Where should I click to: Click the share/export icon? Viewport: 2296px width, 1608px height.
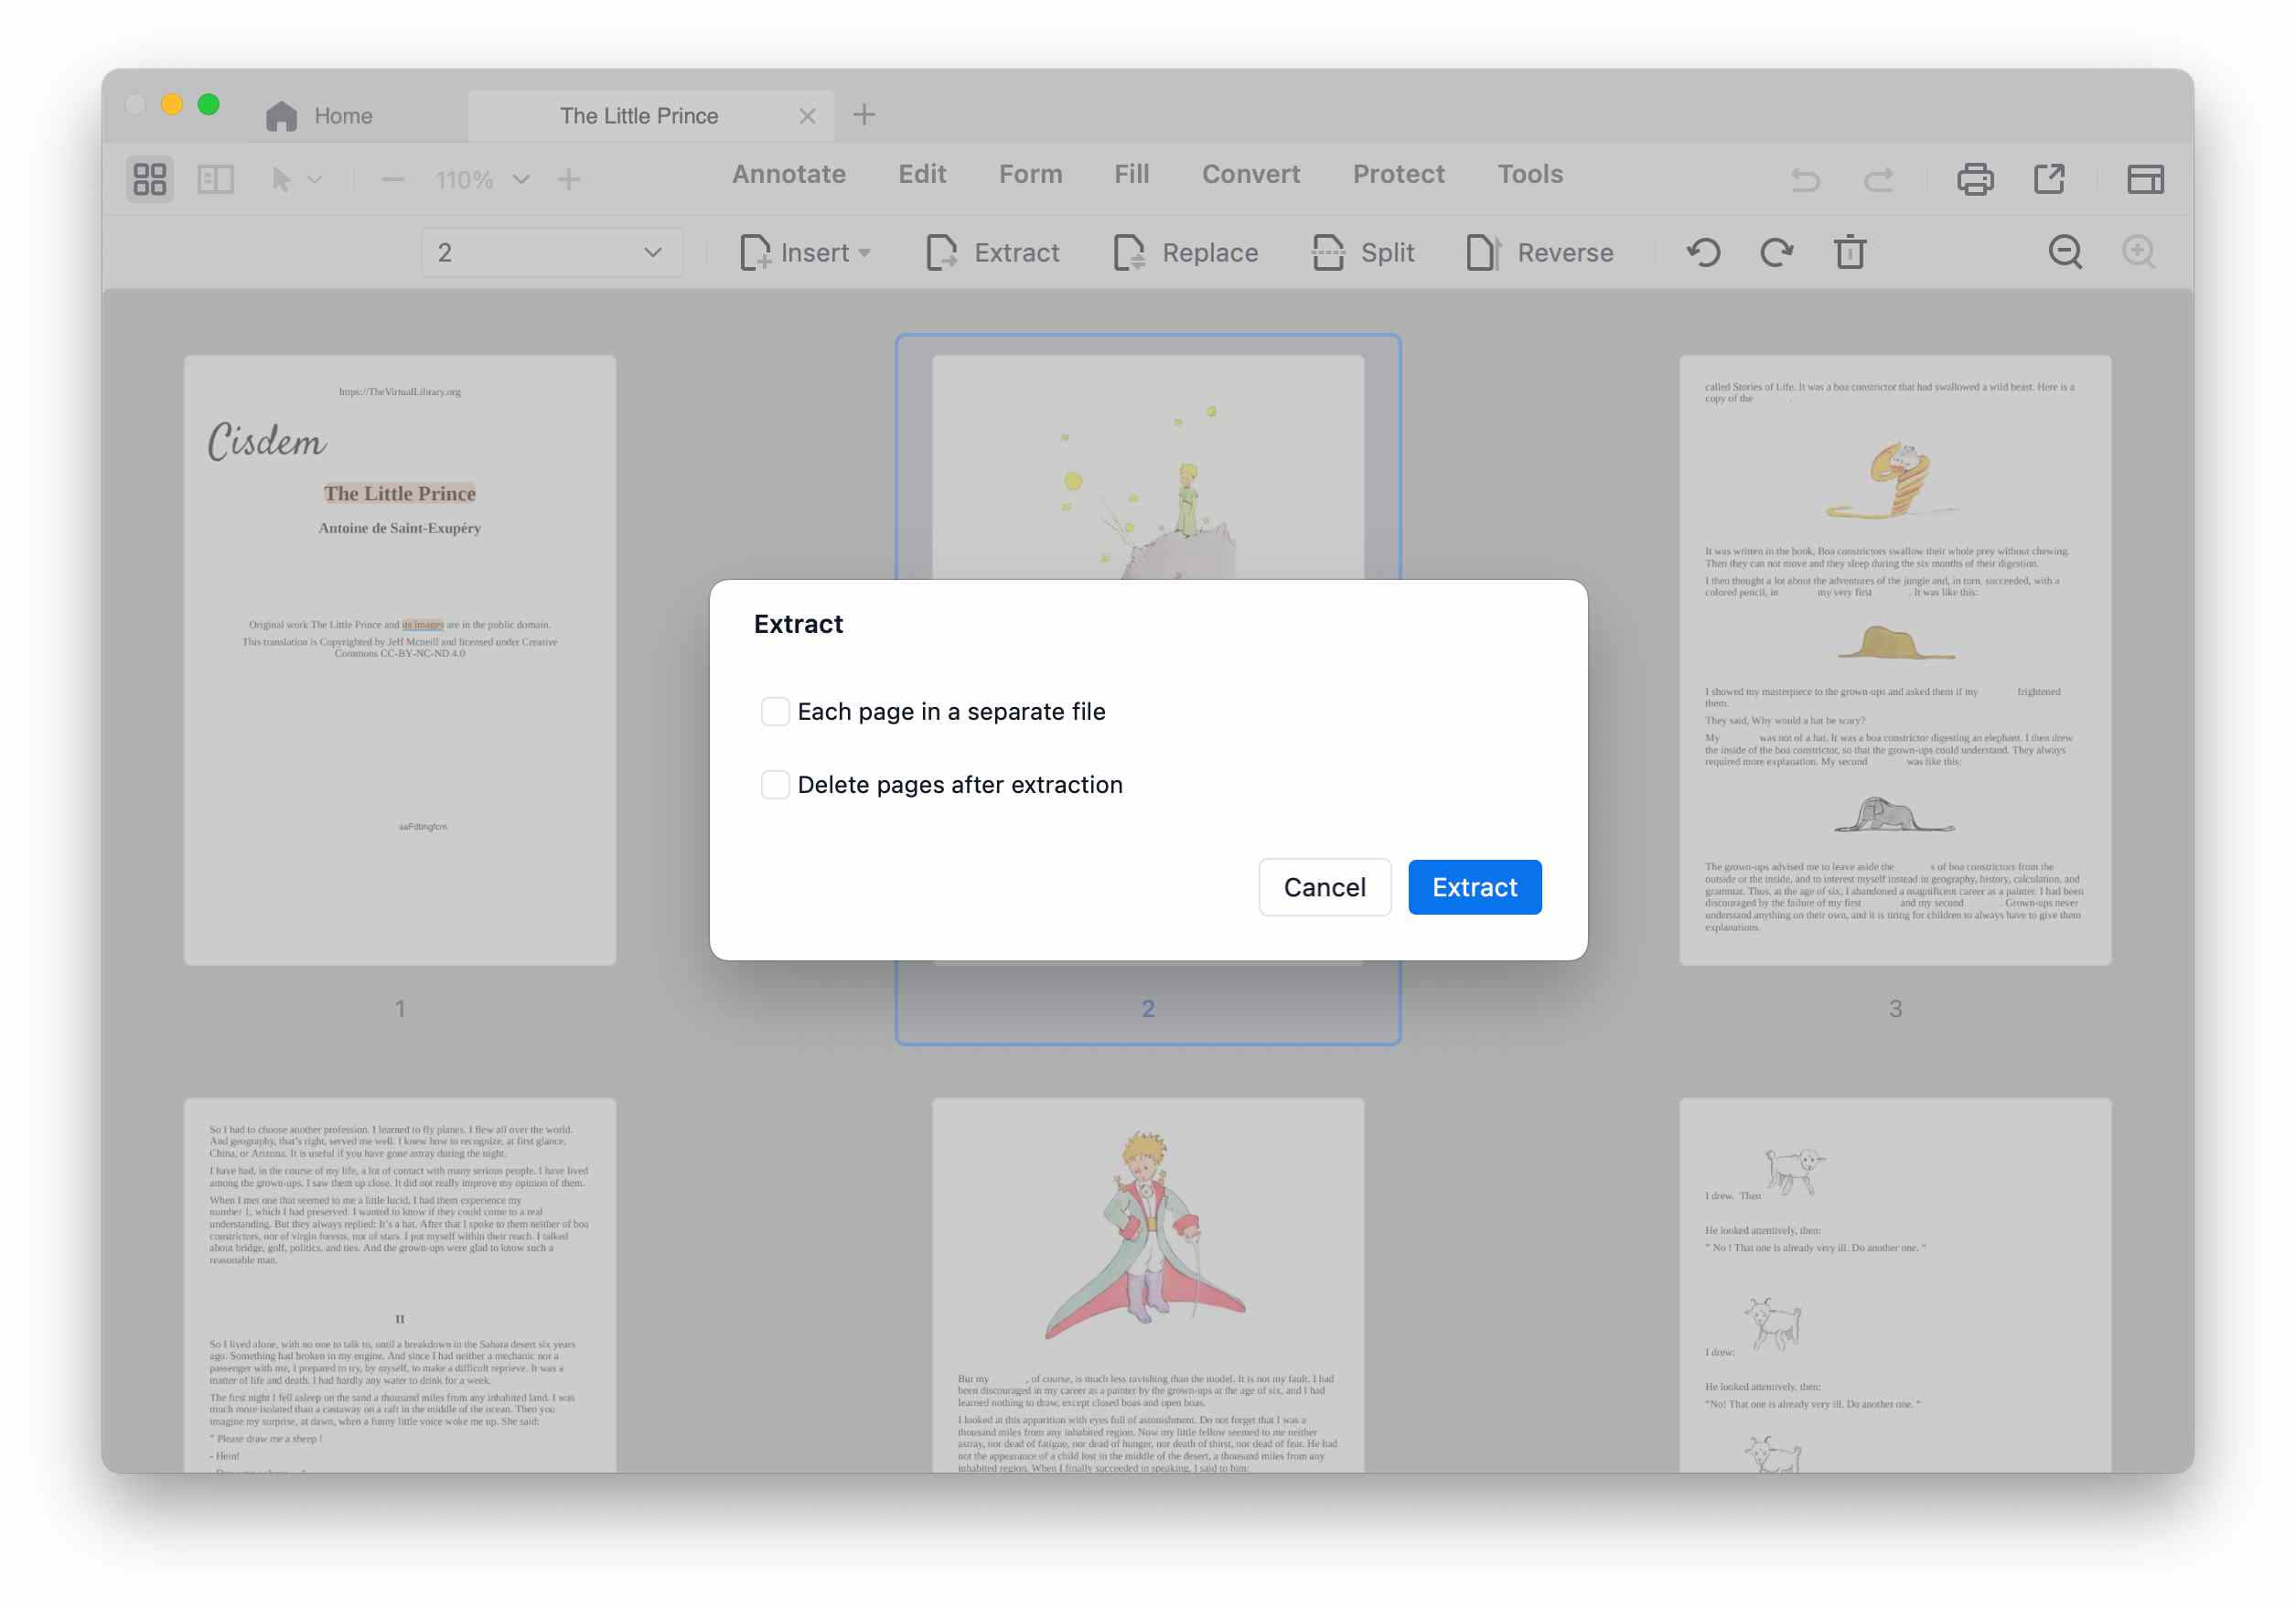(2049, 179)
